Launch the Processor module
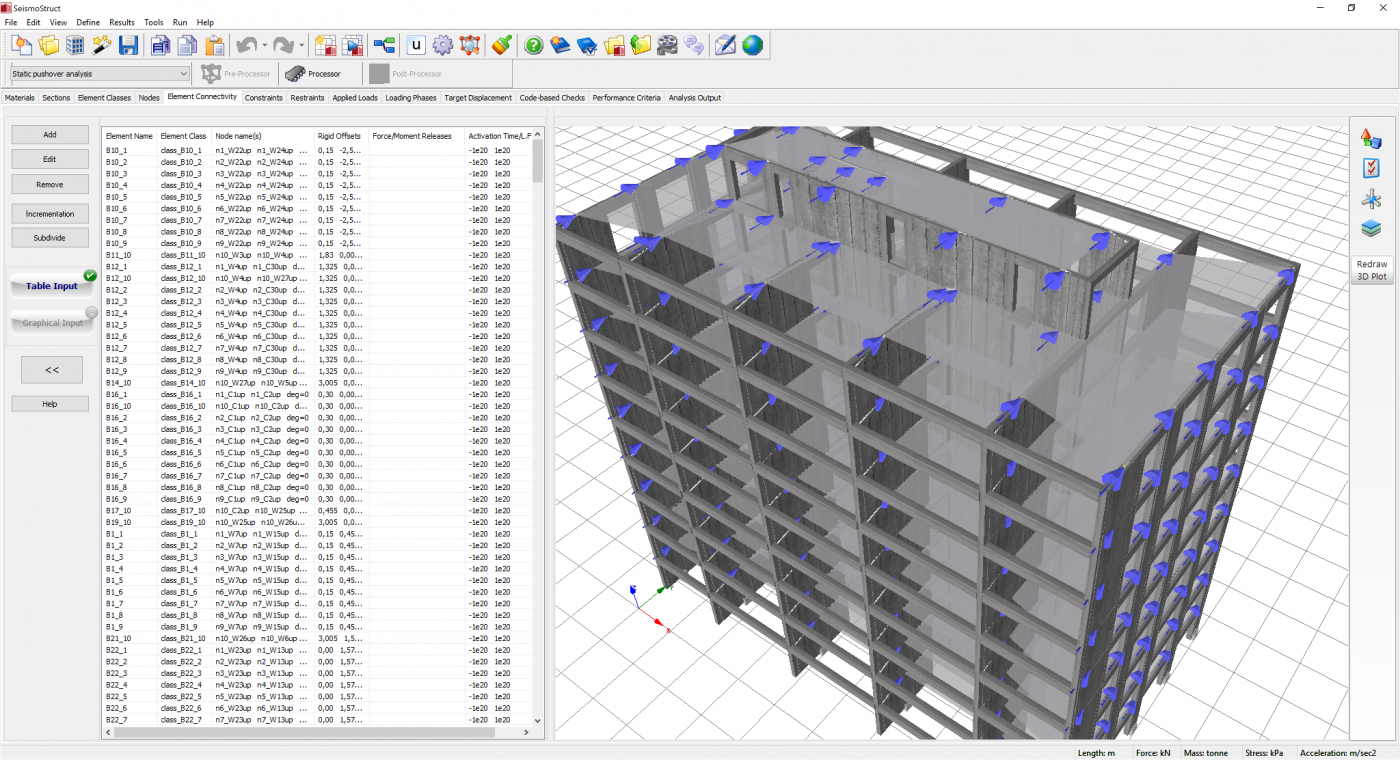This screenshot has height=760, width=1400. pos(313,73)
